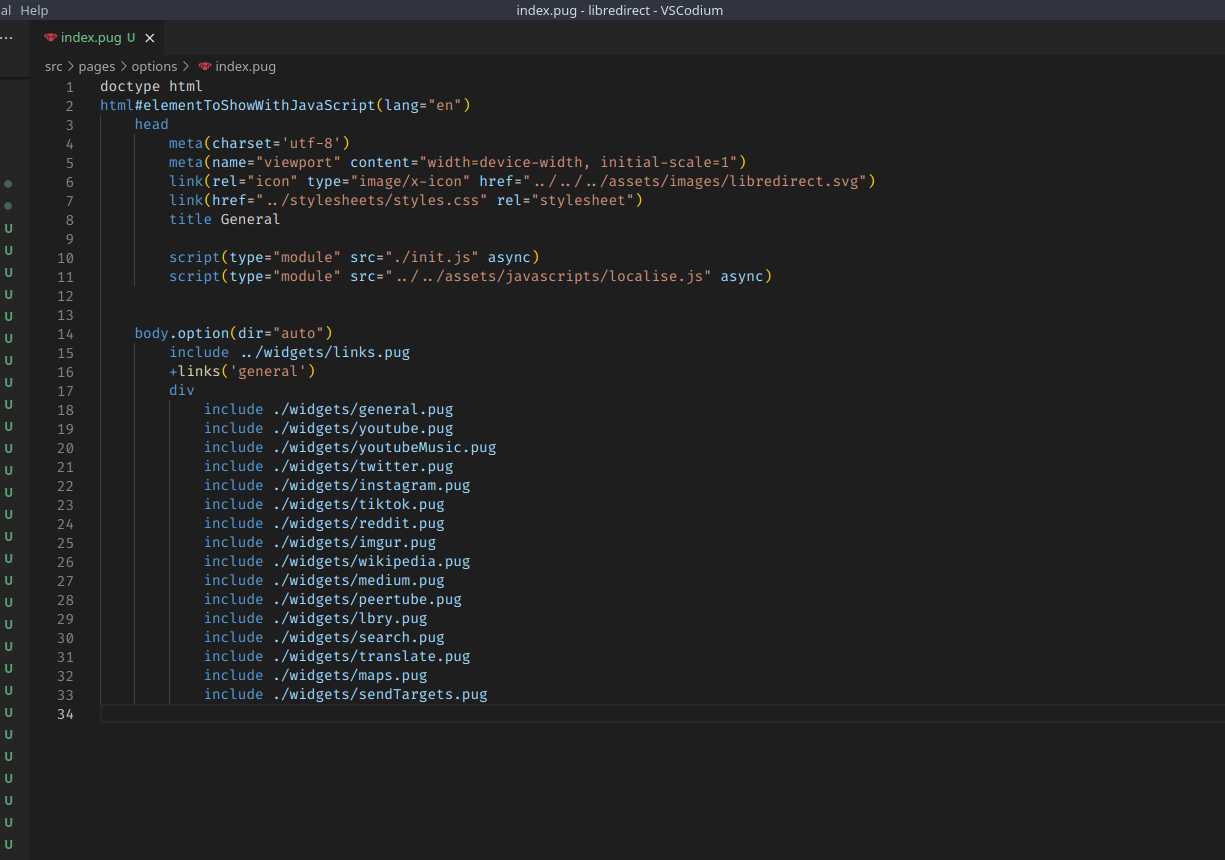The image size is (1225, 860).
Task: Open the src breadcrumb segment
Action: (x=54, y=67)
